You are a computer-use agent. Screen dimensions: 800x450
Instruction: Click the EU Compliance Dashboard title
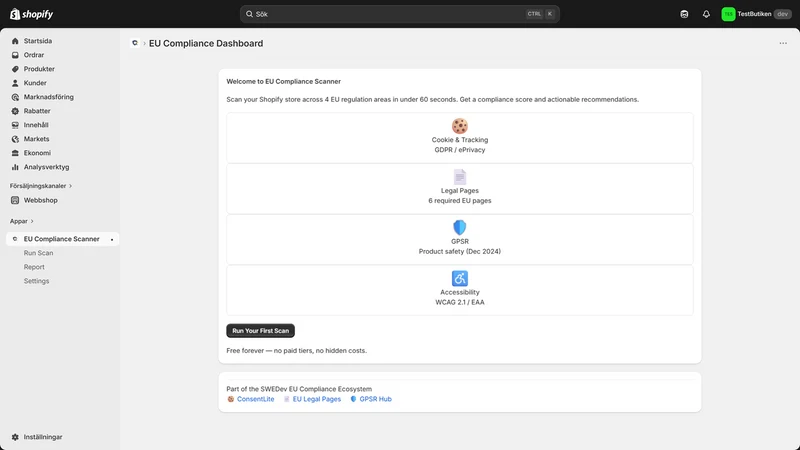tap(206, 43)
